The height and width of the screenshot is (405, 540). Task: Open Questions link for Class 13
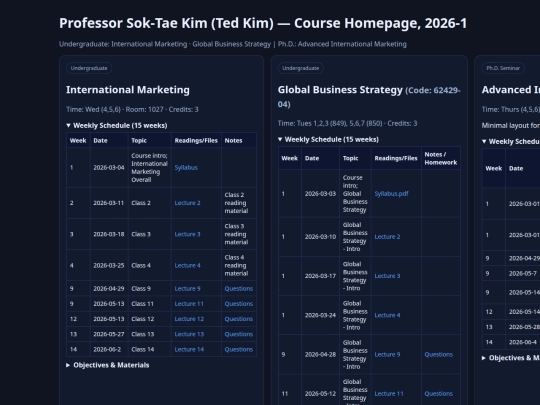click(239, 334)
